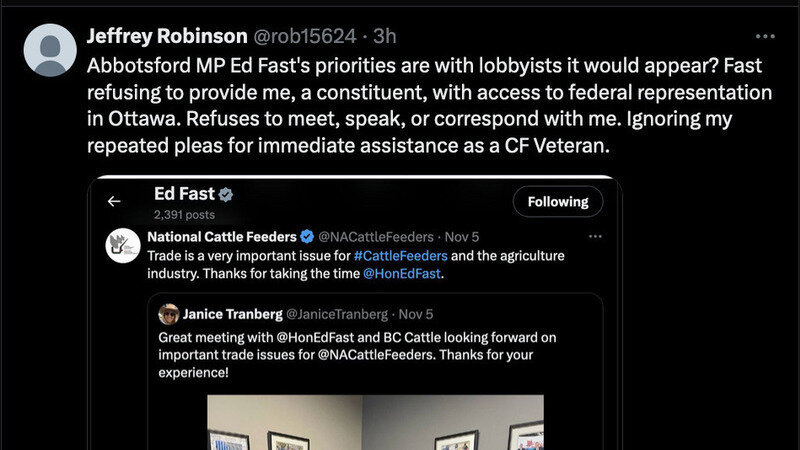Viewport: 800px width, 450px height.
Task: Click the Nov 5 date on Janice's post
Action: coord(416,314)
